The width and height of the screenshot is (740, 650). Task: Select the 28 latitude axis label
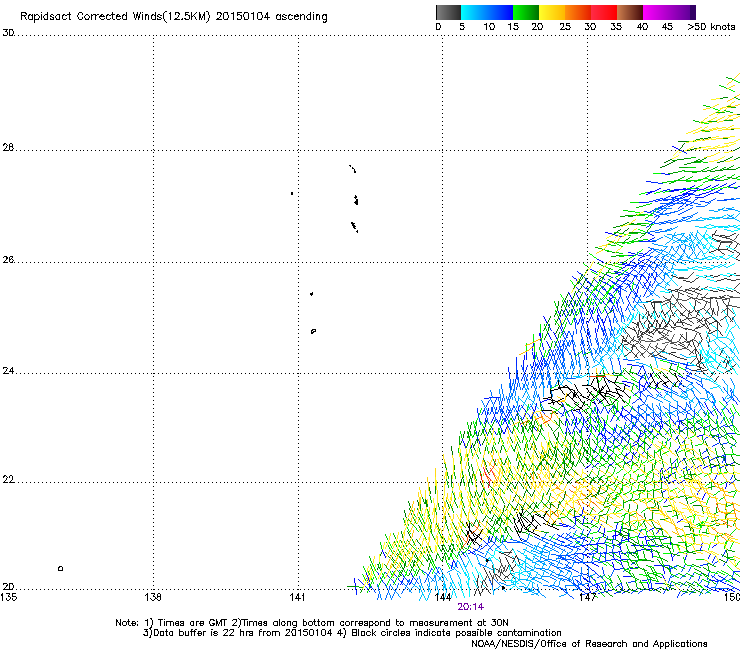(8, 147)
